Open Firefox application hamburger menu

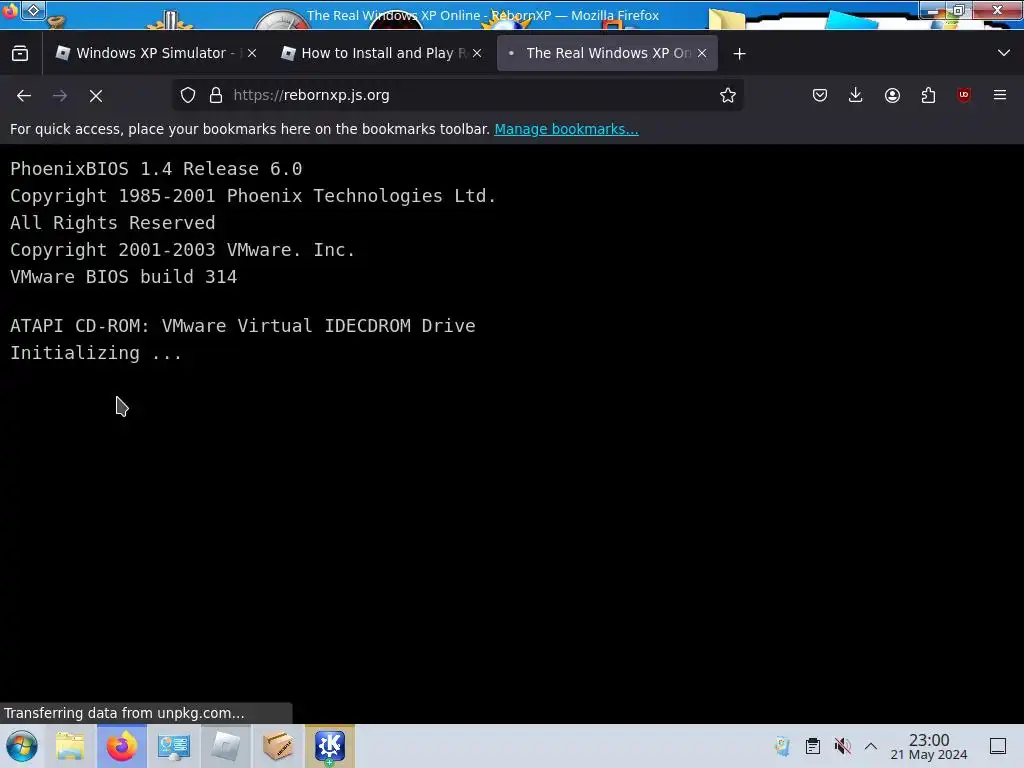tap(1000, 95)
